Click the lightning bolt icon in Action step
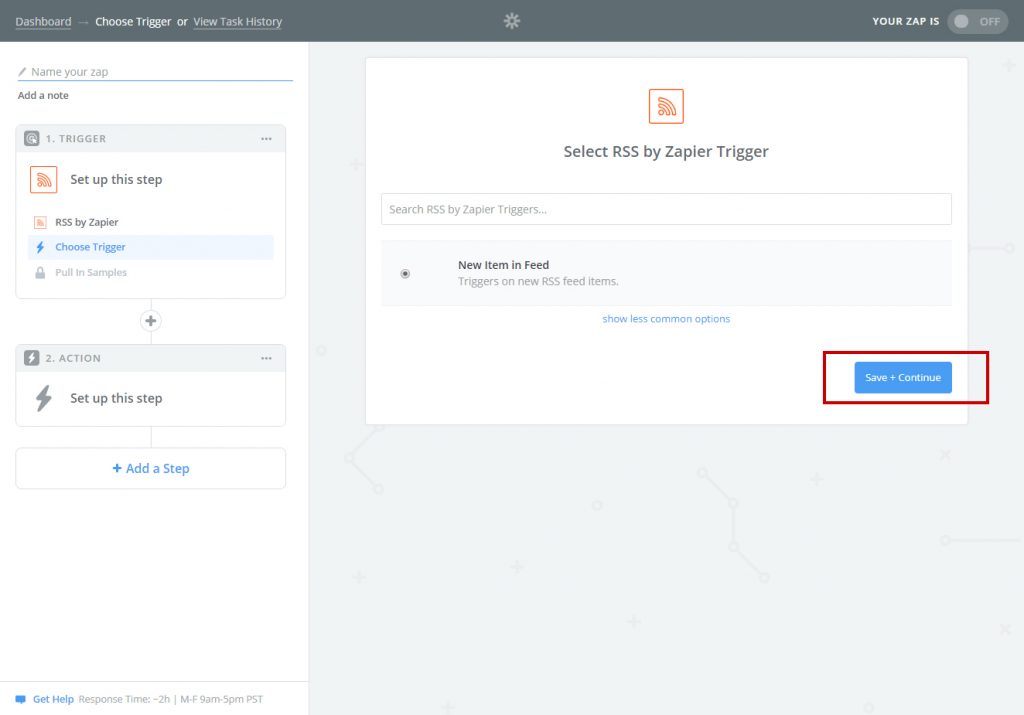 point(43,398)
